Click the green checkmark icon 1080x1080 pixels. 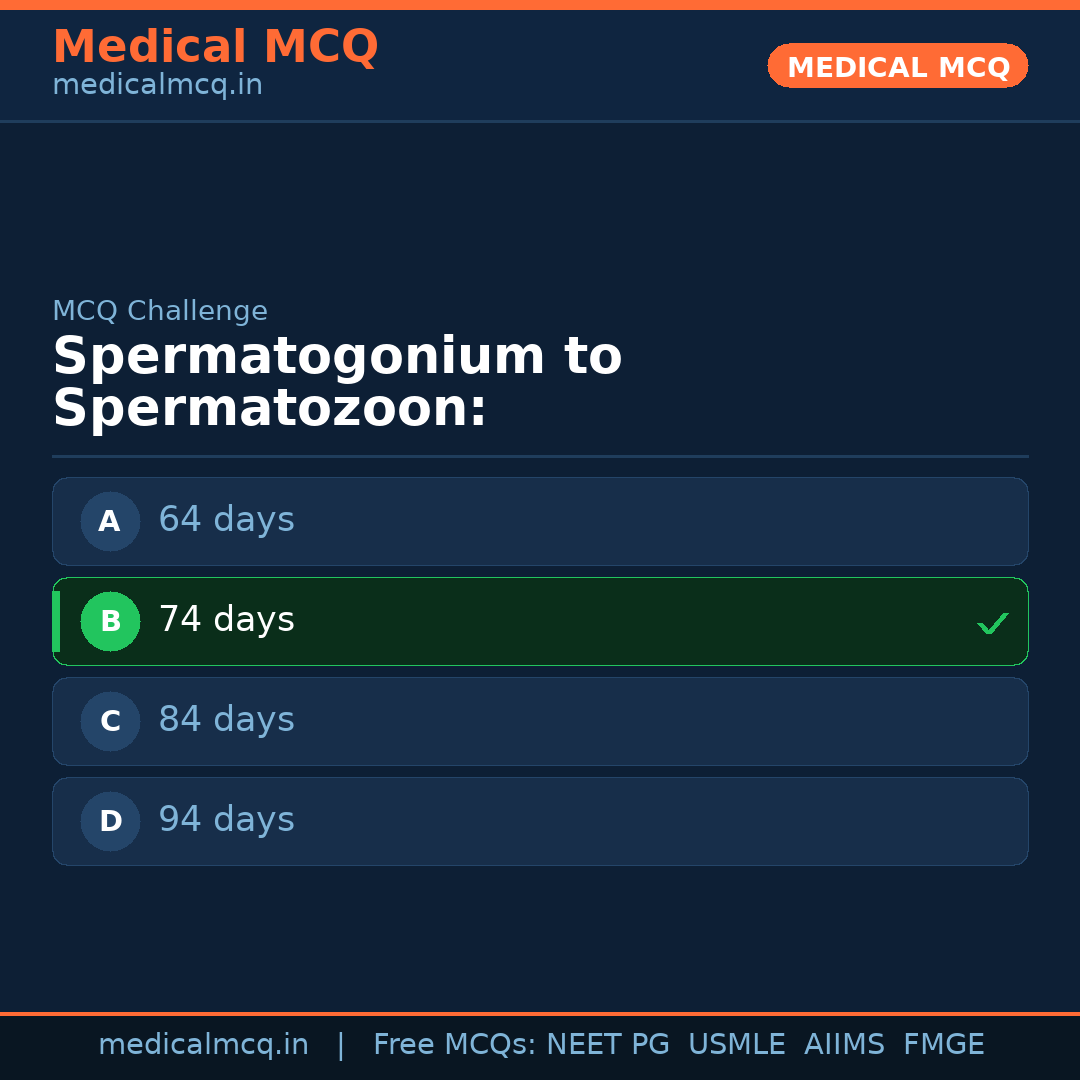pos(992,623)
